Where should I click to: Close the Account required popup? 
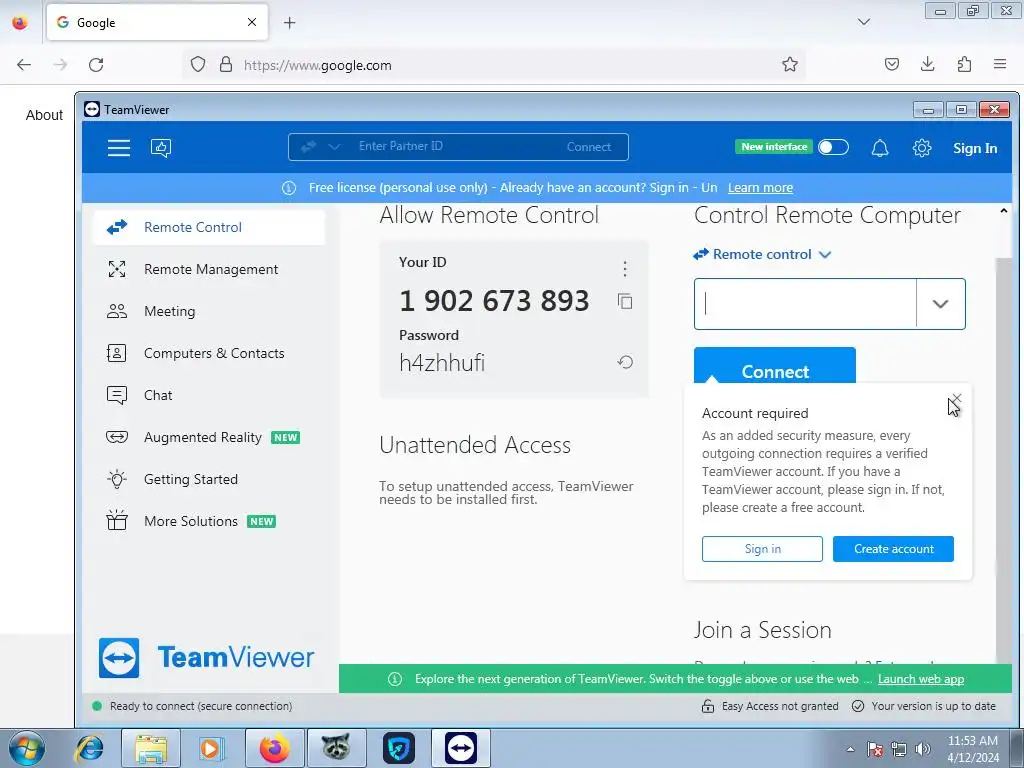point(957,398)
